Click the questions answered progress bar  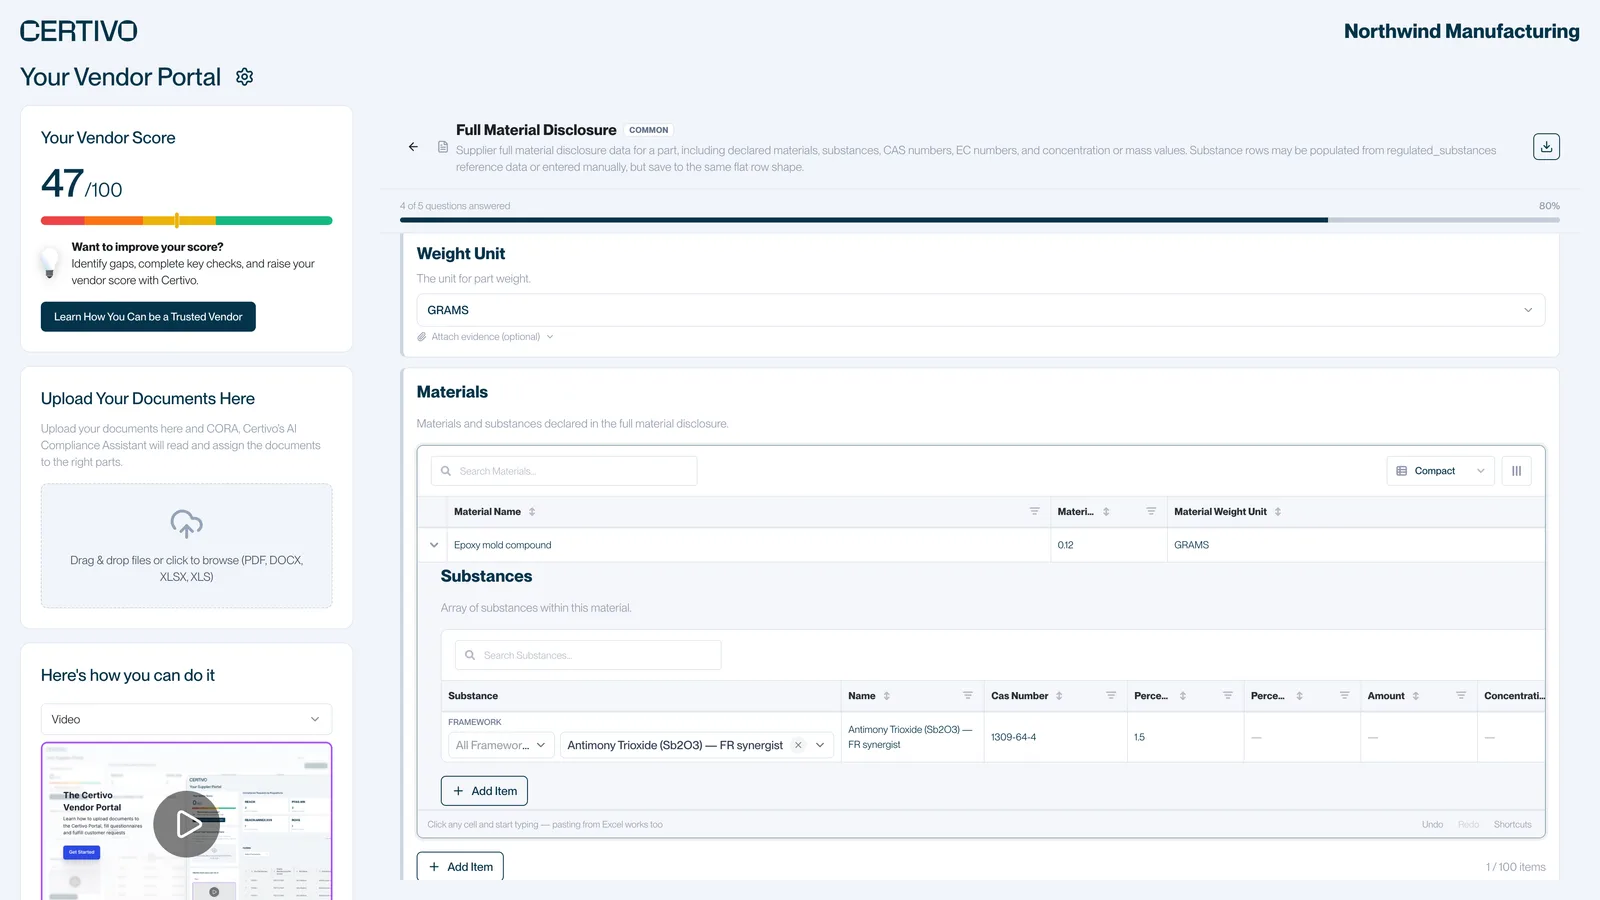[980, 220]
